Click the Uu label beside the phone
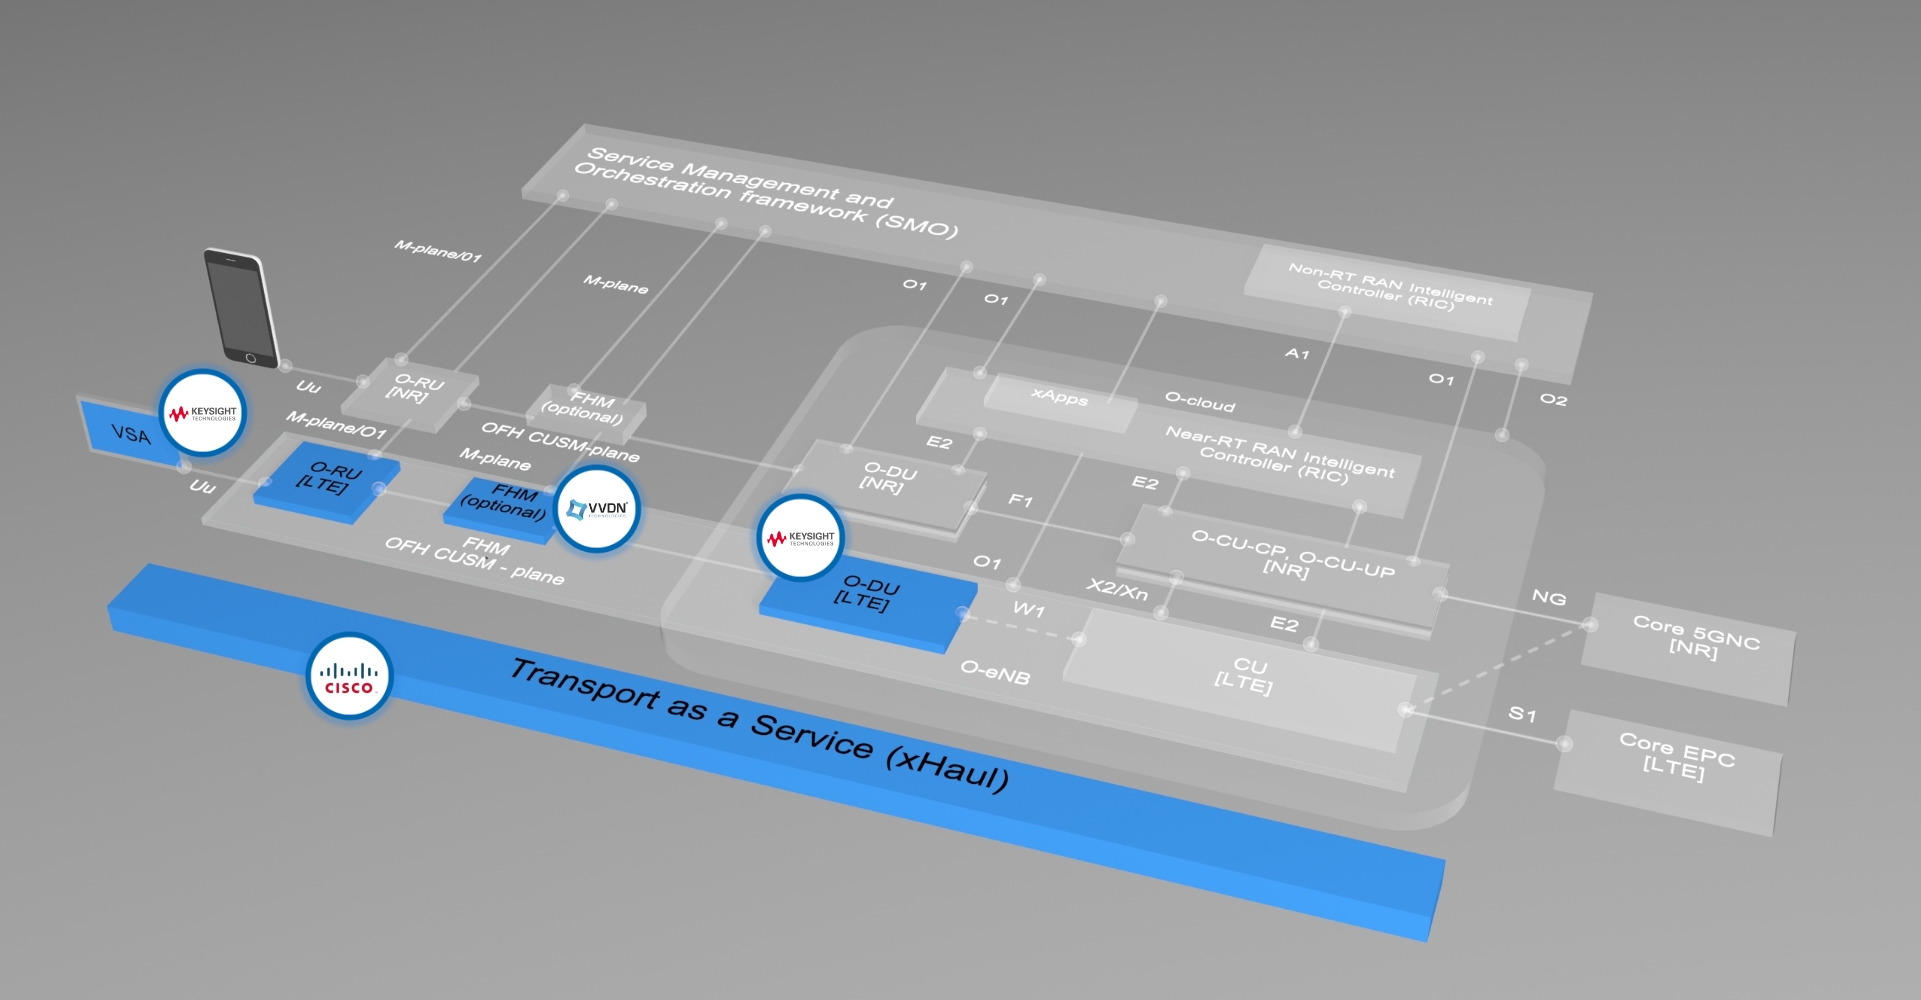Screen dimensions: 1921x1000 click(308, 386)
